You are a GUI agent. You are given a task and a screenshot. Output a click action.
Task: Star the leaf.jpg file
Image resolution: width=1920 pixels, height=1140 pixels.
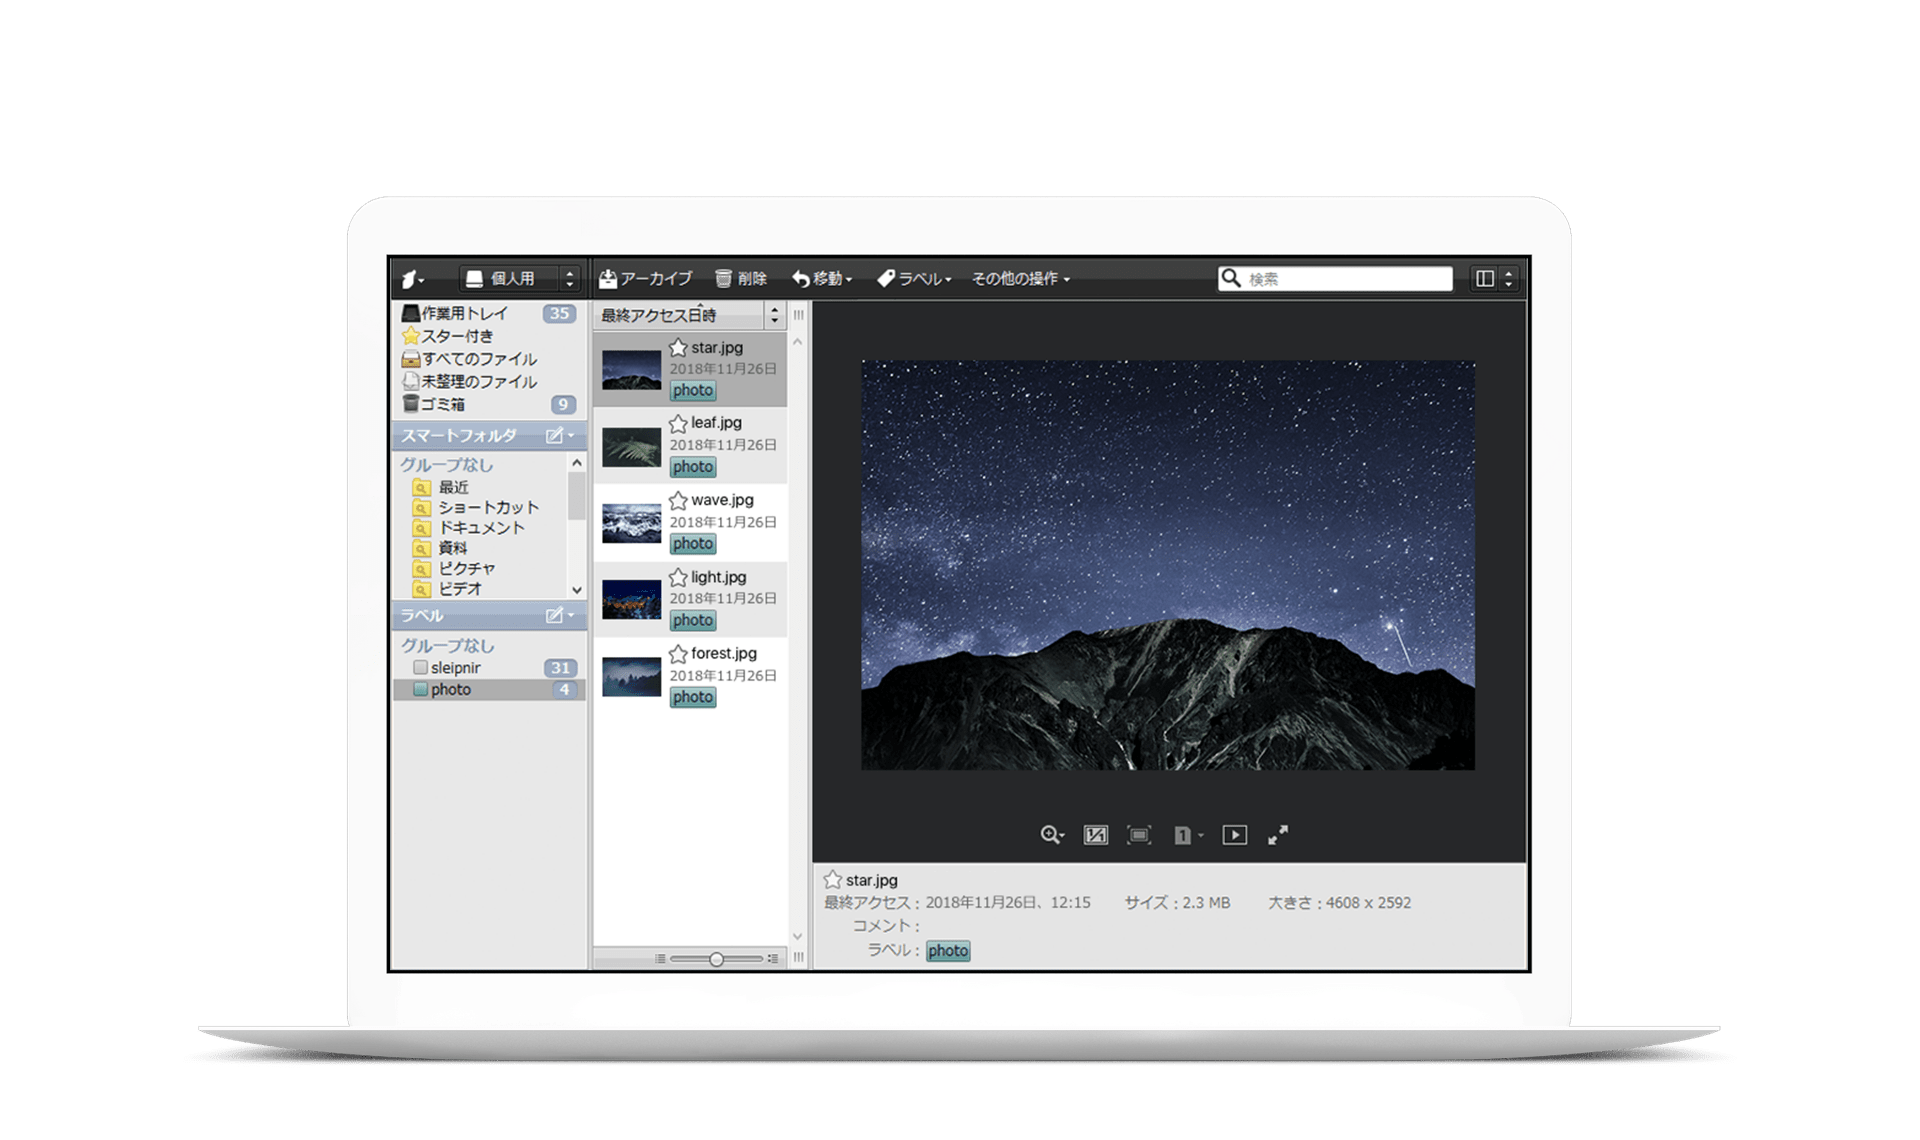678,424
